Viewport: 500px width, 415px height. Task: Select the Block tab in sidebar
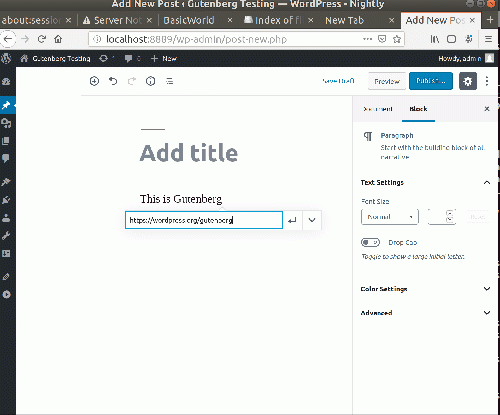[418, 109]
